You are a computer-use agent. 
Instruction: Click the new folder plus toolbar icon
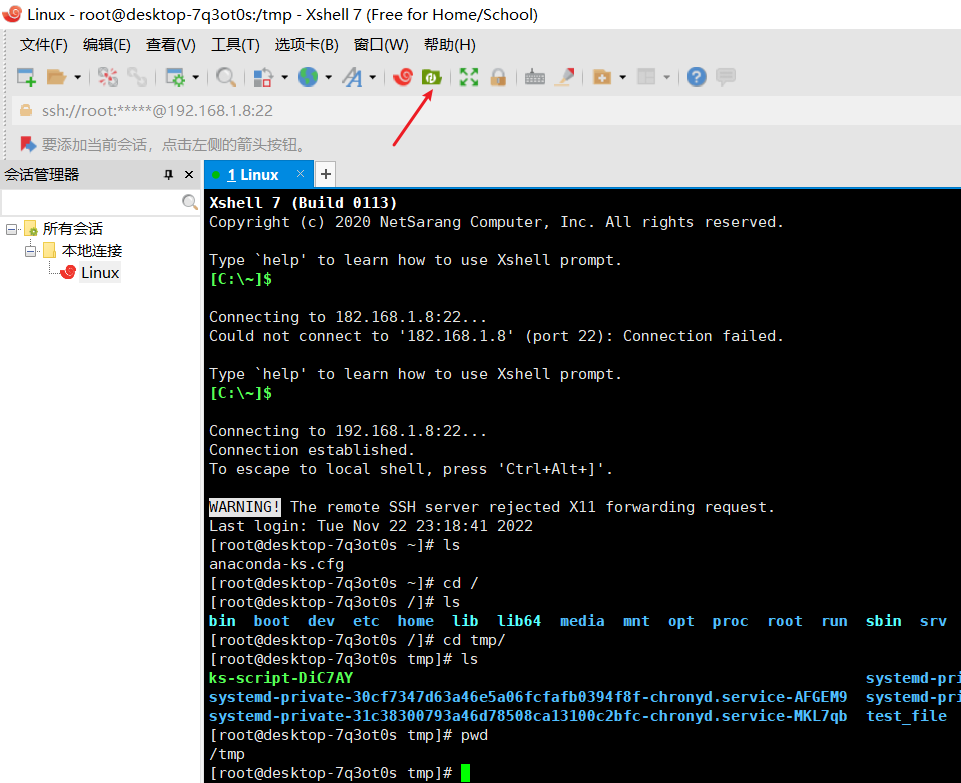[602, 77]
